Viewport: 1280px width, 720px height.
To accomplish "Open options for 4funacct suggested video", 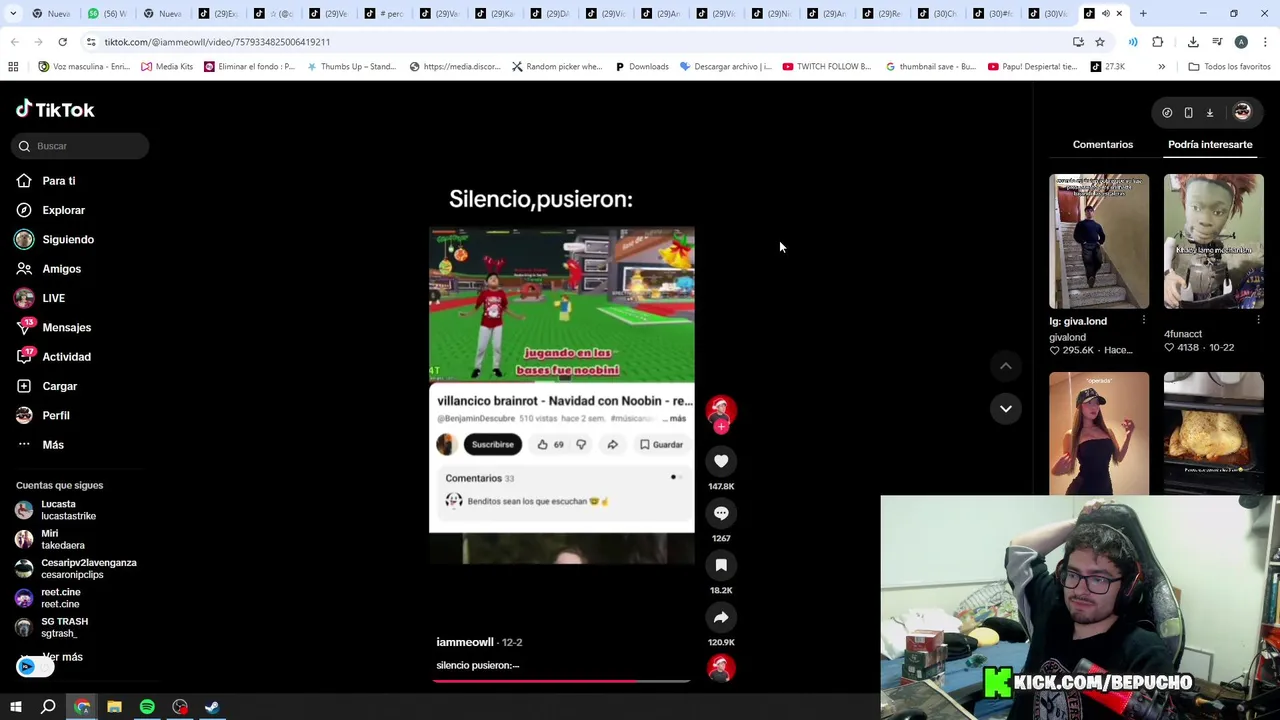I will coord(1258,321).
